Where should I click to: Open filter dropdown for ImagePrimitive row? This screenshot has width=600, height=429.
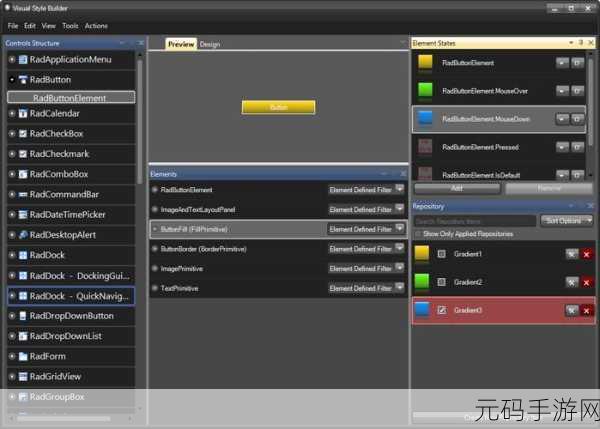pyautogui.click(x=399, y=268)
